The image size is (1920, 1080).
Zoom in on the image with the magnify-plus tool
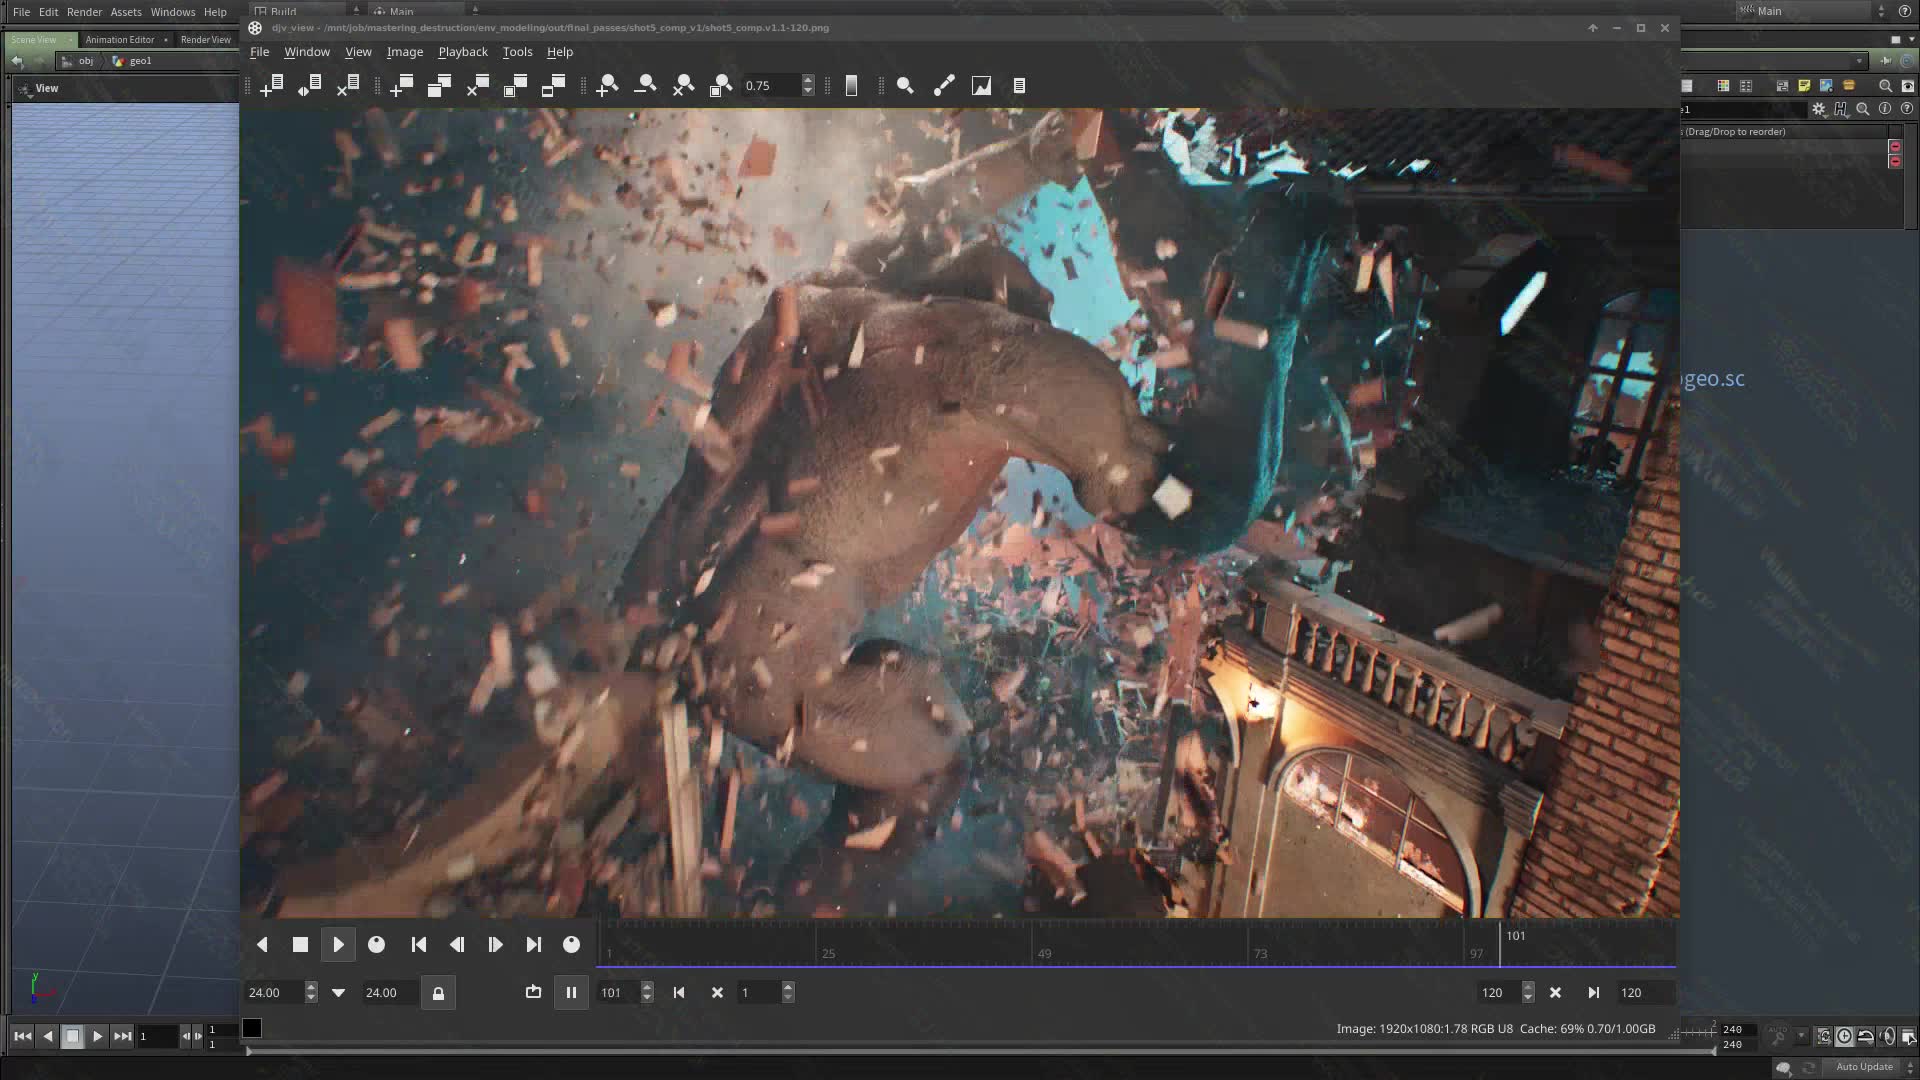pyautogui.click(x=607, y=86)
